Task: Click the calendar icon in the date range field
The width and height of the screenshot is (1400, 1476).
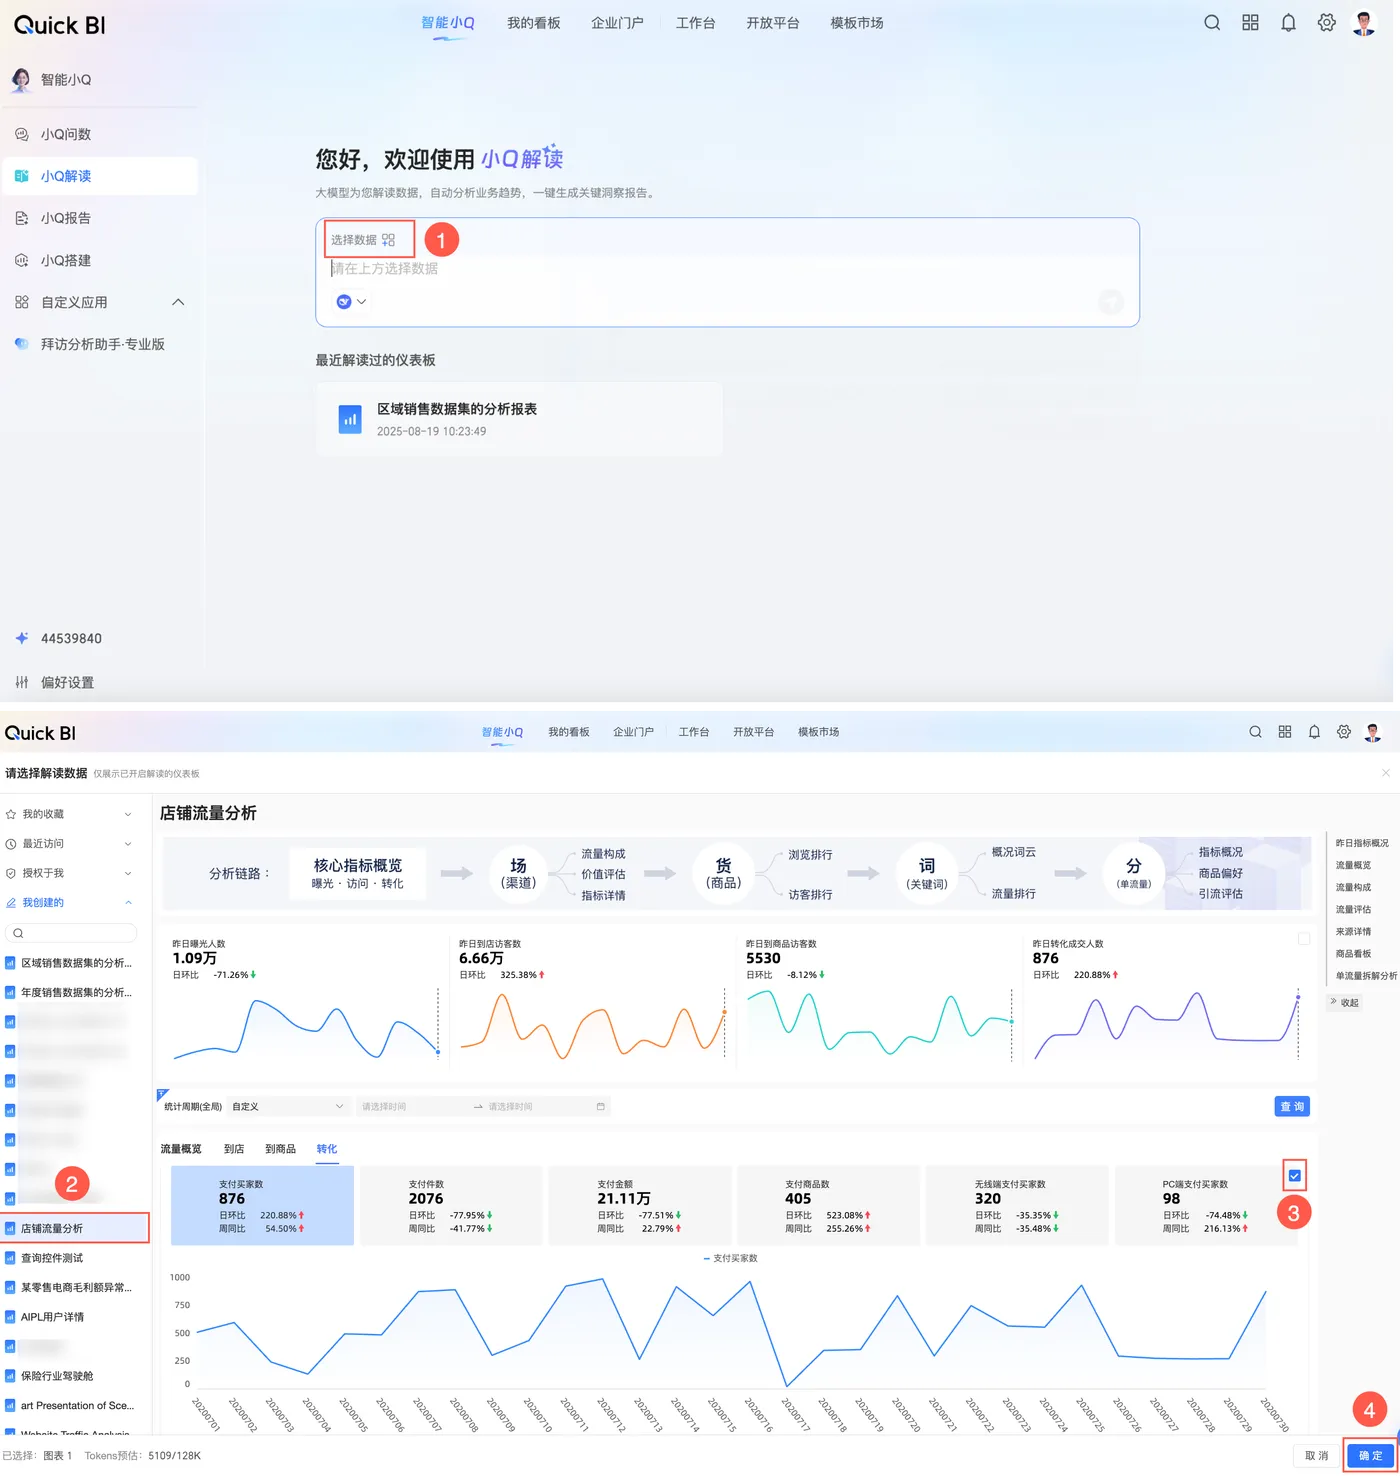Action: [x=600, y=1106]
